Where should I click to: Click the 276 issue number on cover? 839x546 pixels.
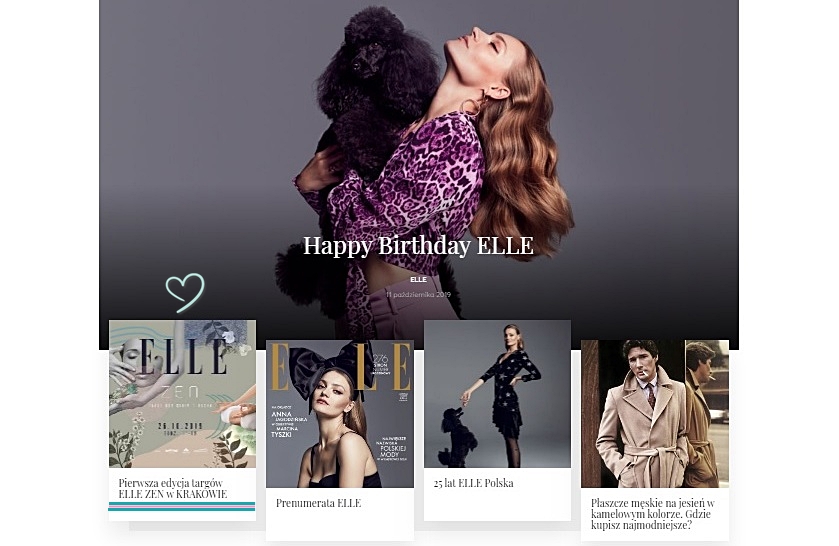point(380,358)
